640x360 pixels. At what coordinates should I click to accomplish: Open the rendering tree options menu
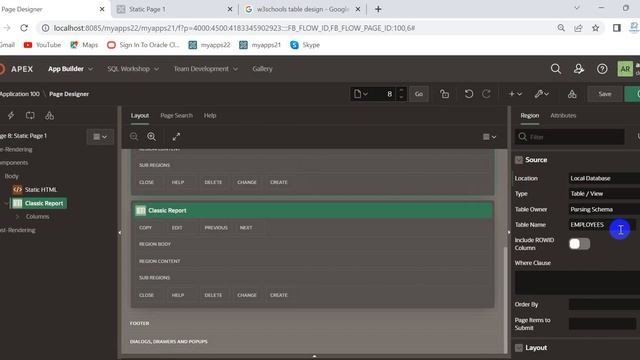[100, 137]
